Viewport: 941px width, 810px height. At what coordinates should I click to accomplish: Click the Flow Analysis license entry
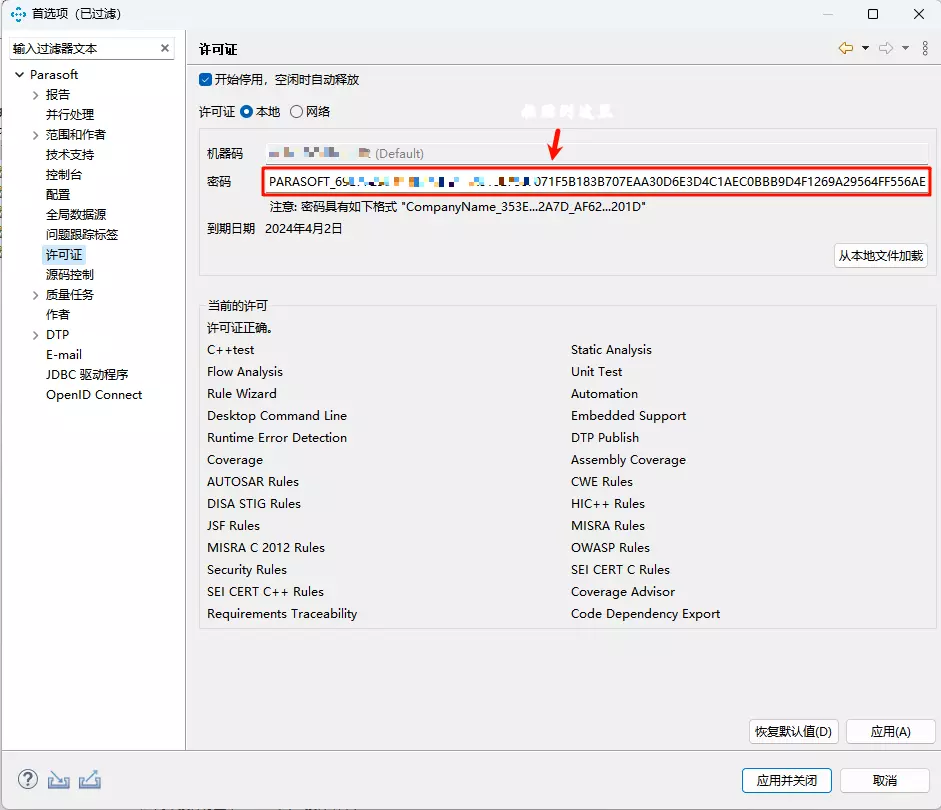245,372
